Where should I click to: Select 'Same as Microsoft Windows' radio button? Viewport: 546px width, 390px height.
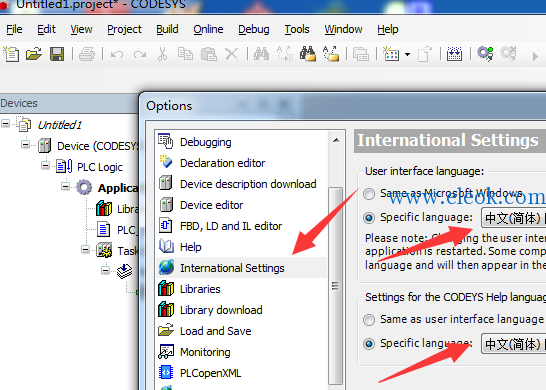coord(369,194)
